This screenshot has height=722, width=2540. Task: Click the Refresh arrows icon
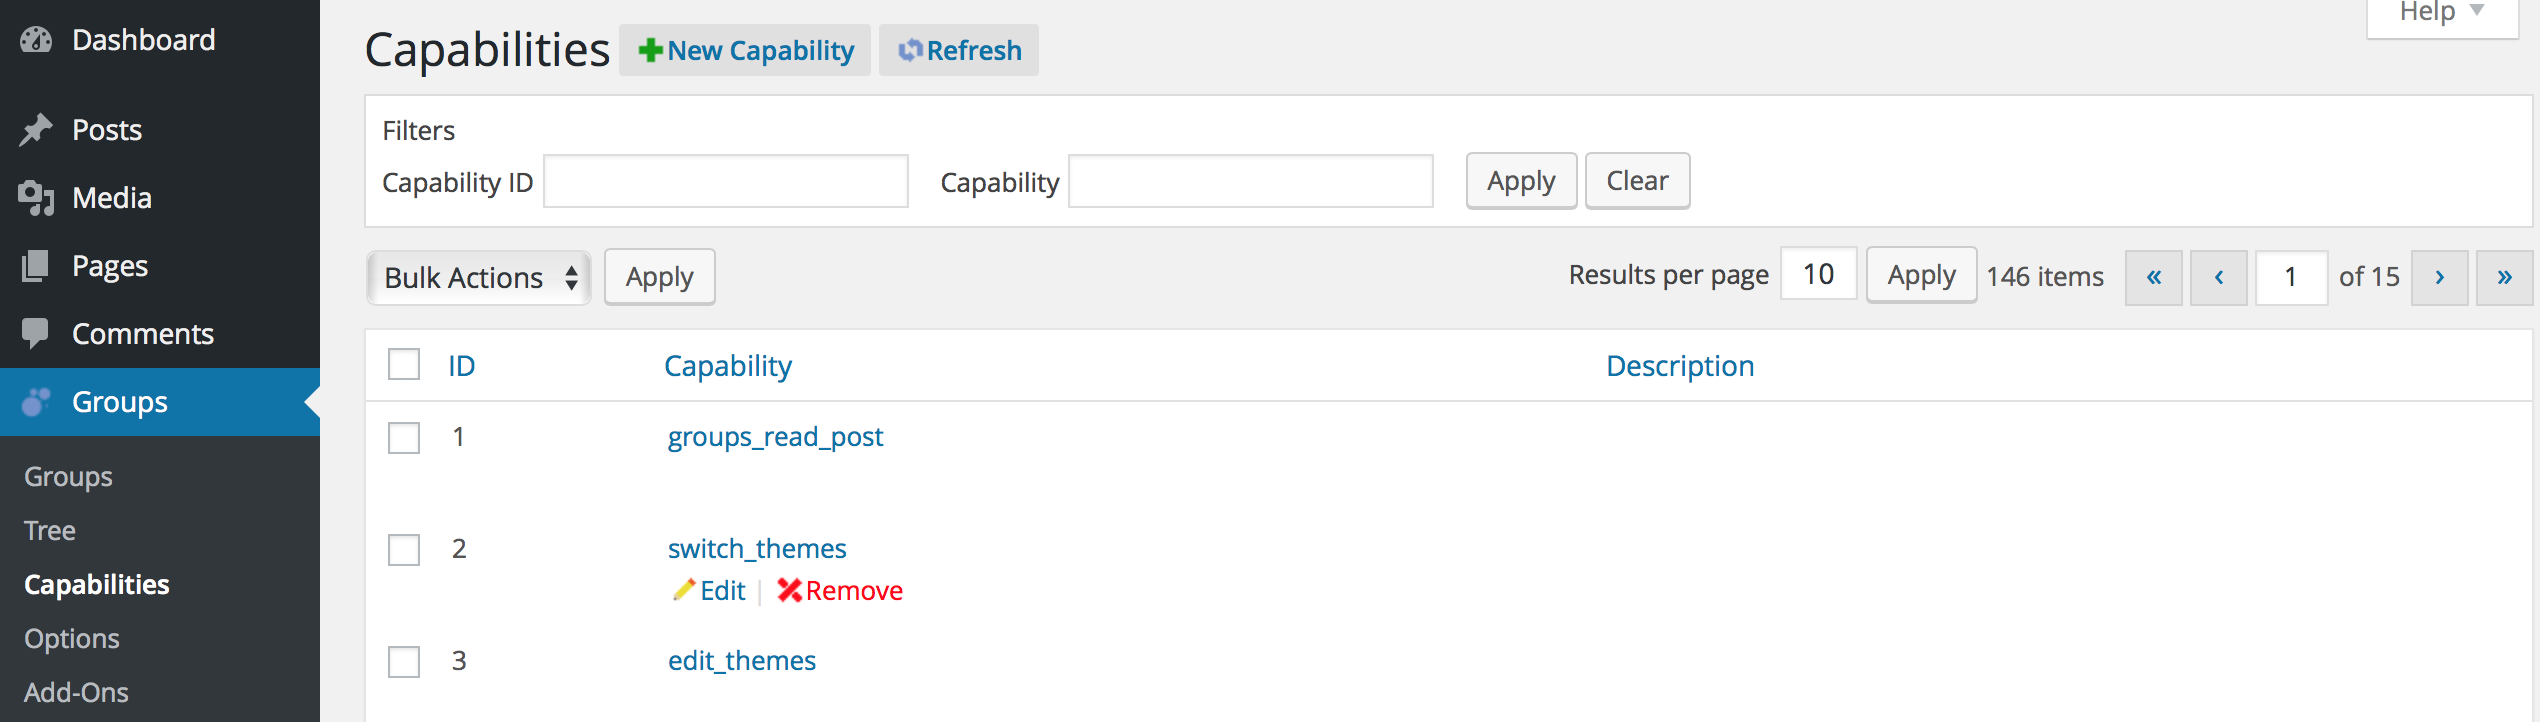point(909,50)
